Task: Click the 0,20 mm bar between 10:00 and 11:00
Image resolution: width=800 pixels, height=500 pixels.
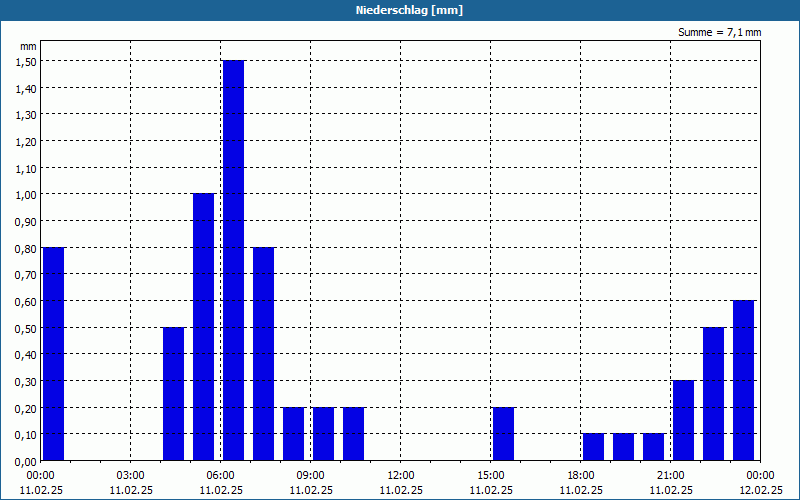Action: pos(354,434)
